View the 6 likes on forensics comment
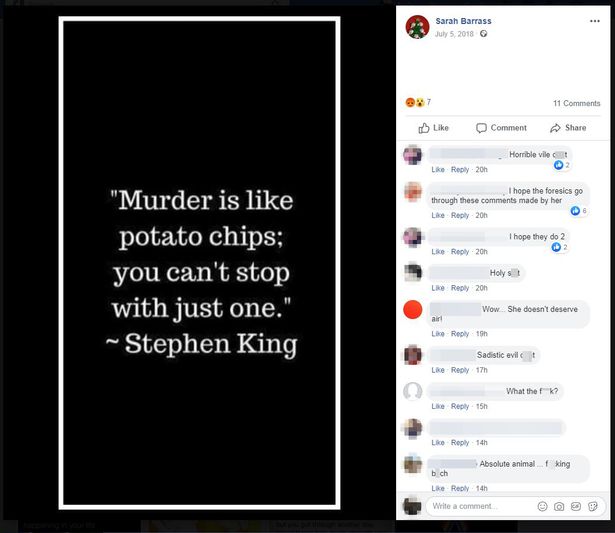 (x=579, y=211)
